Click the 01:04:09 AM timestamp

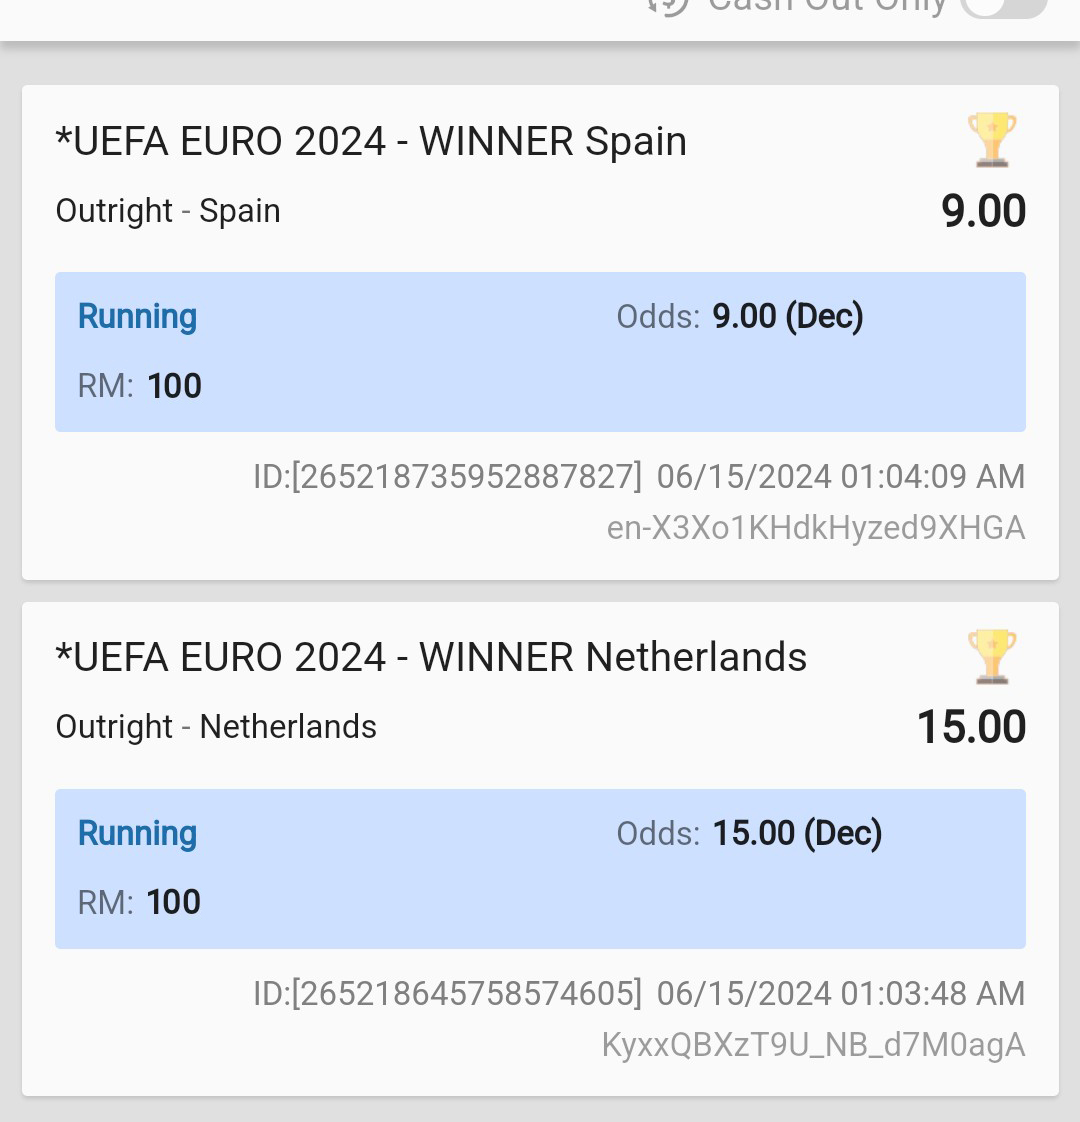[932, 477]
